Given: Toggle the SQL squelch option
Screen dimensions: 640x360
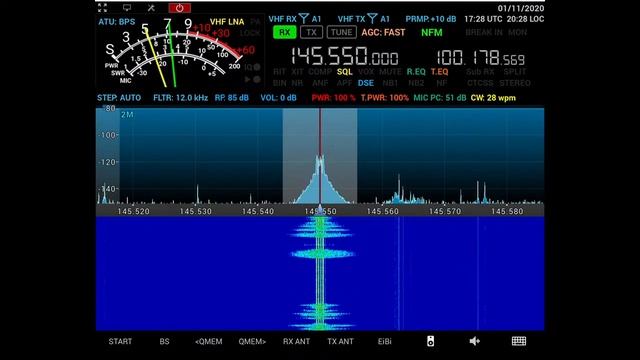Looking at the screenshot, I should click(x=344, y=72).
